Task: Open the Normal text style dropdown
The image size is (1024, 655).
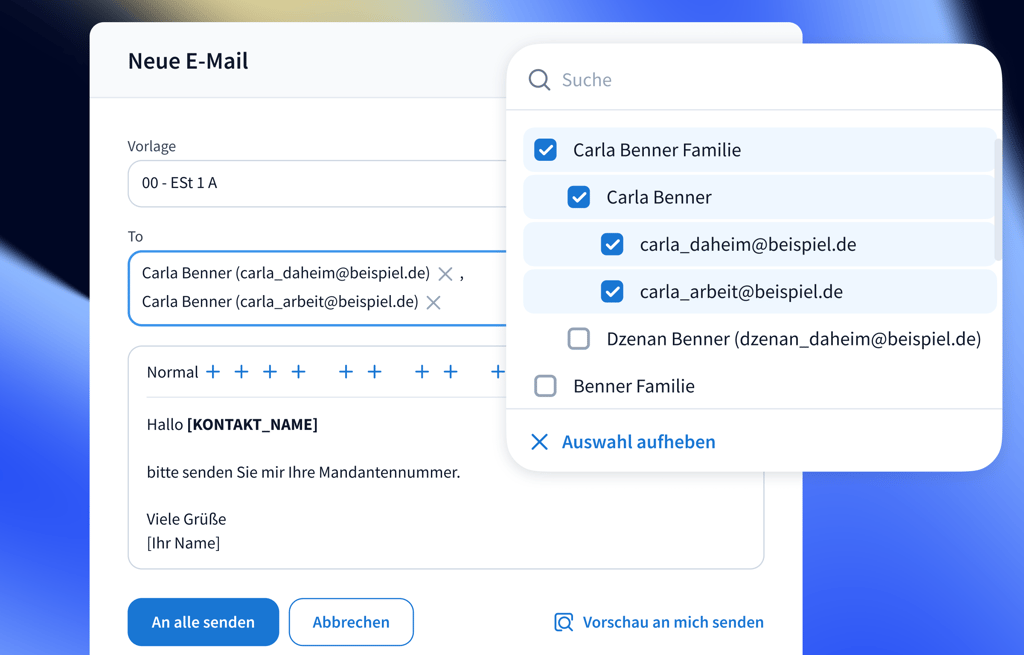Action: [172, 372]
